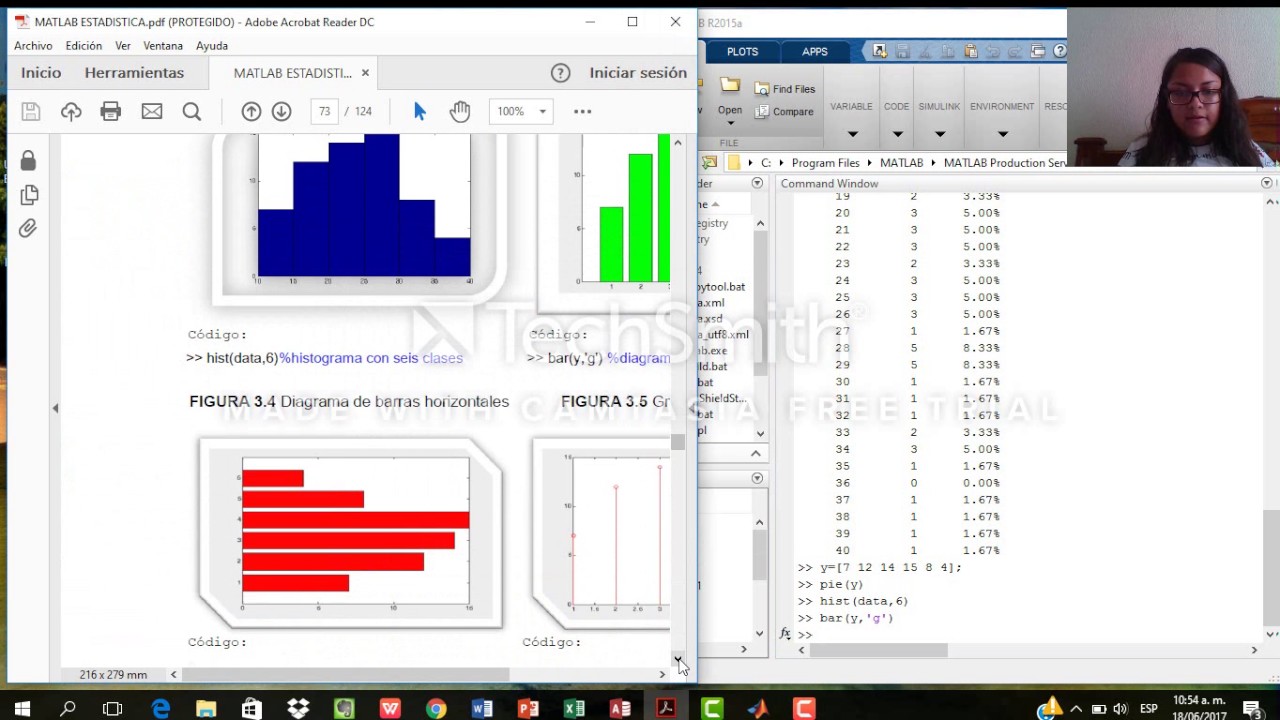Close the MATLAB ESTADISTI... tab

coord(365,73)
